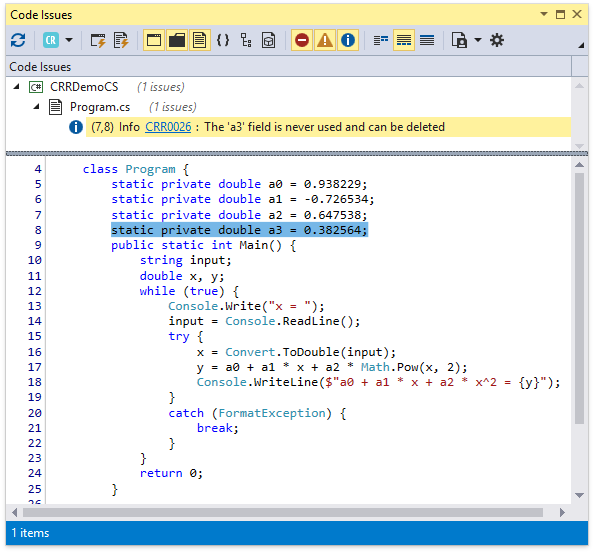The image size is (594, 553).
Task: Click the issue list scroll down arrow
Action: tap(579, 146)
